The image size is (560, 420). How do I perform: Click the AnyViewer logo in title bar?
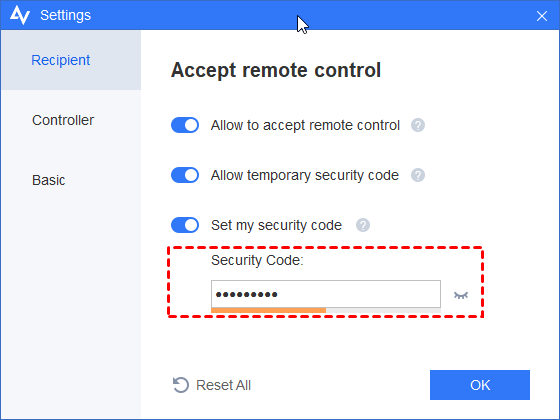[20, 15]
